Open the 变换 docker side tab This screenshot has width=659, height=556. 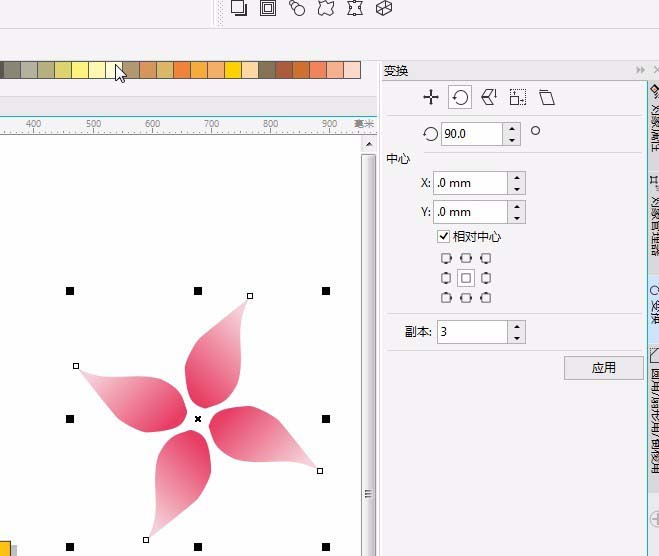point(654,306)
